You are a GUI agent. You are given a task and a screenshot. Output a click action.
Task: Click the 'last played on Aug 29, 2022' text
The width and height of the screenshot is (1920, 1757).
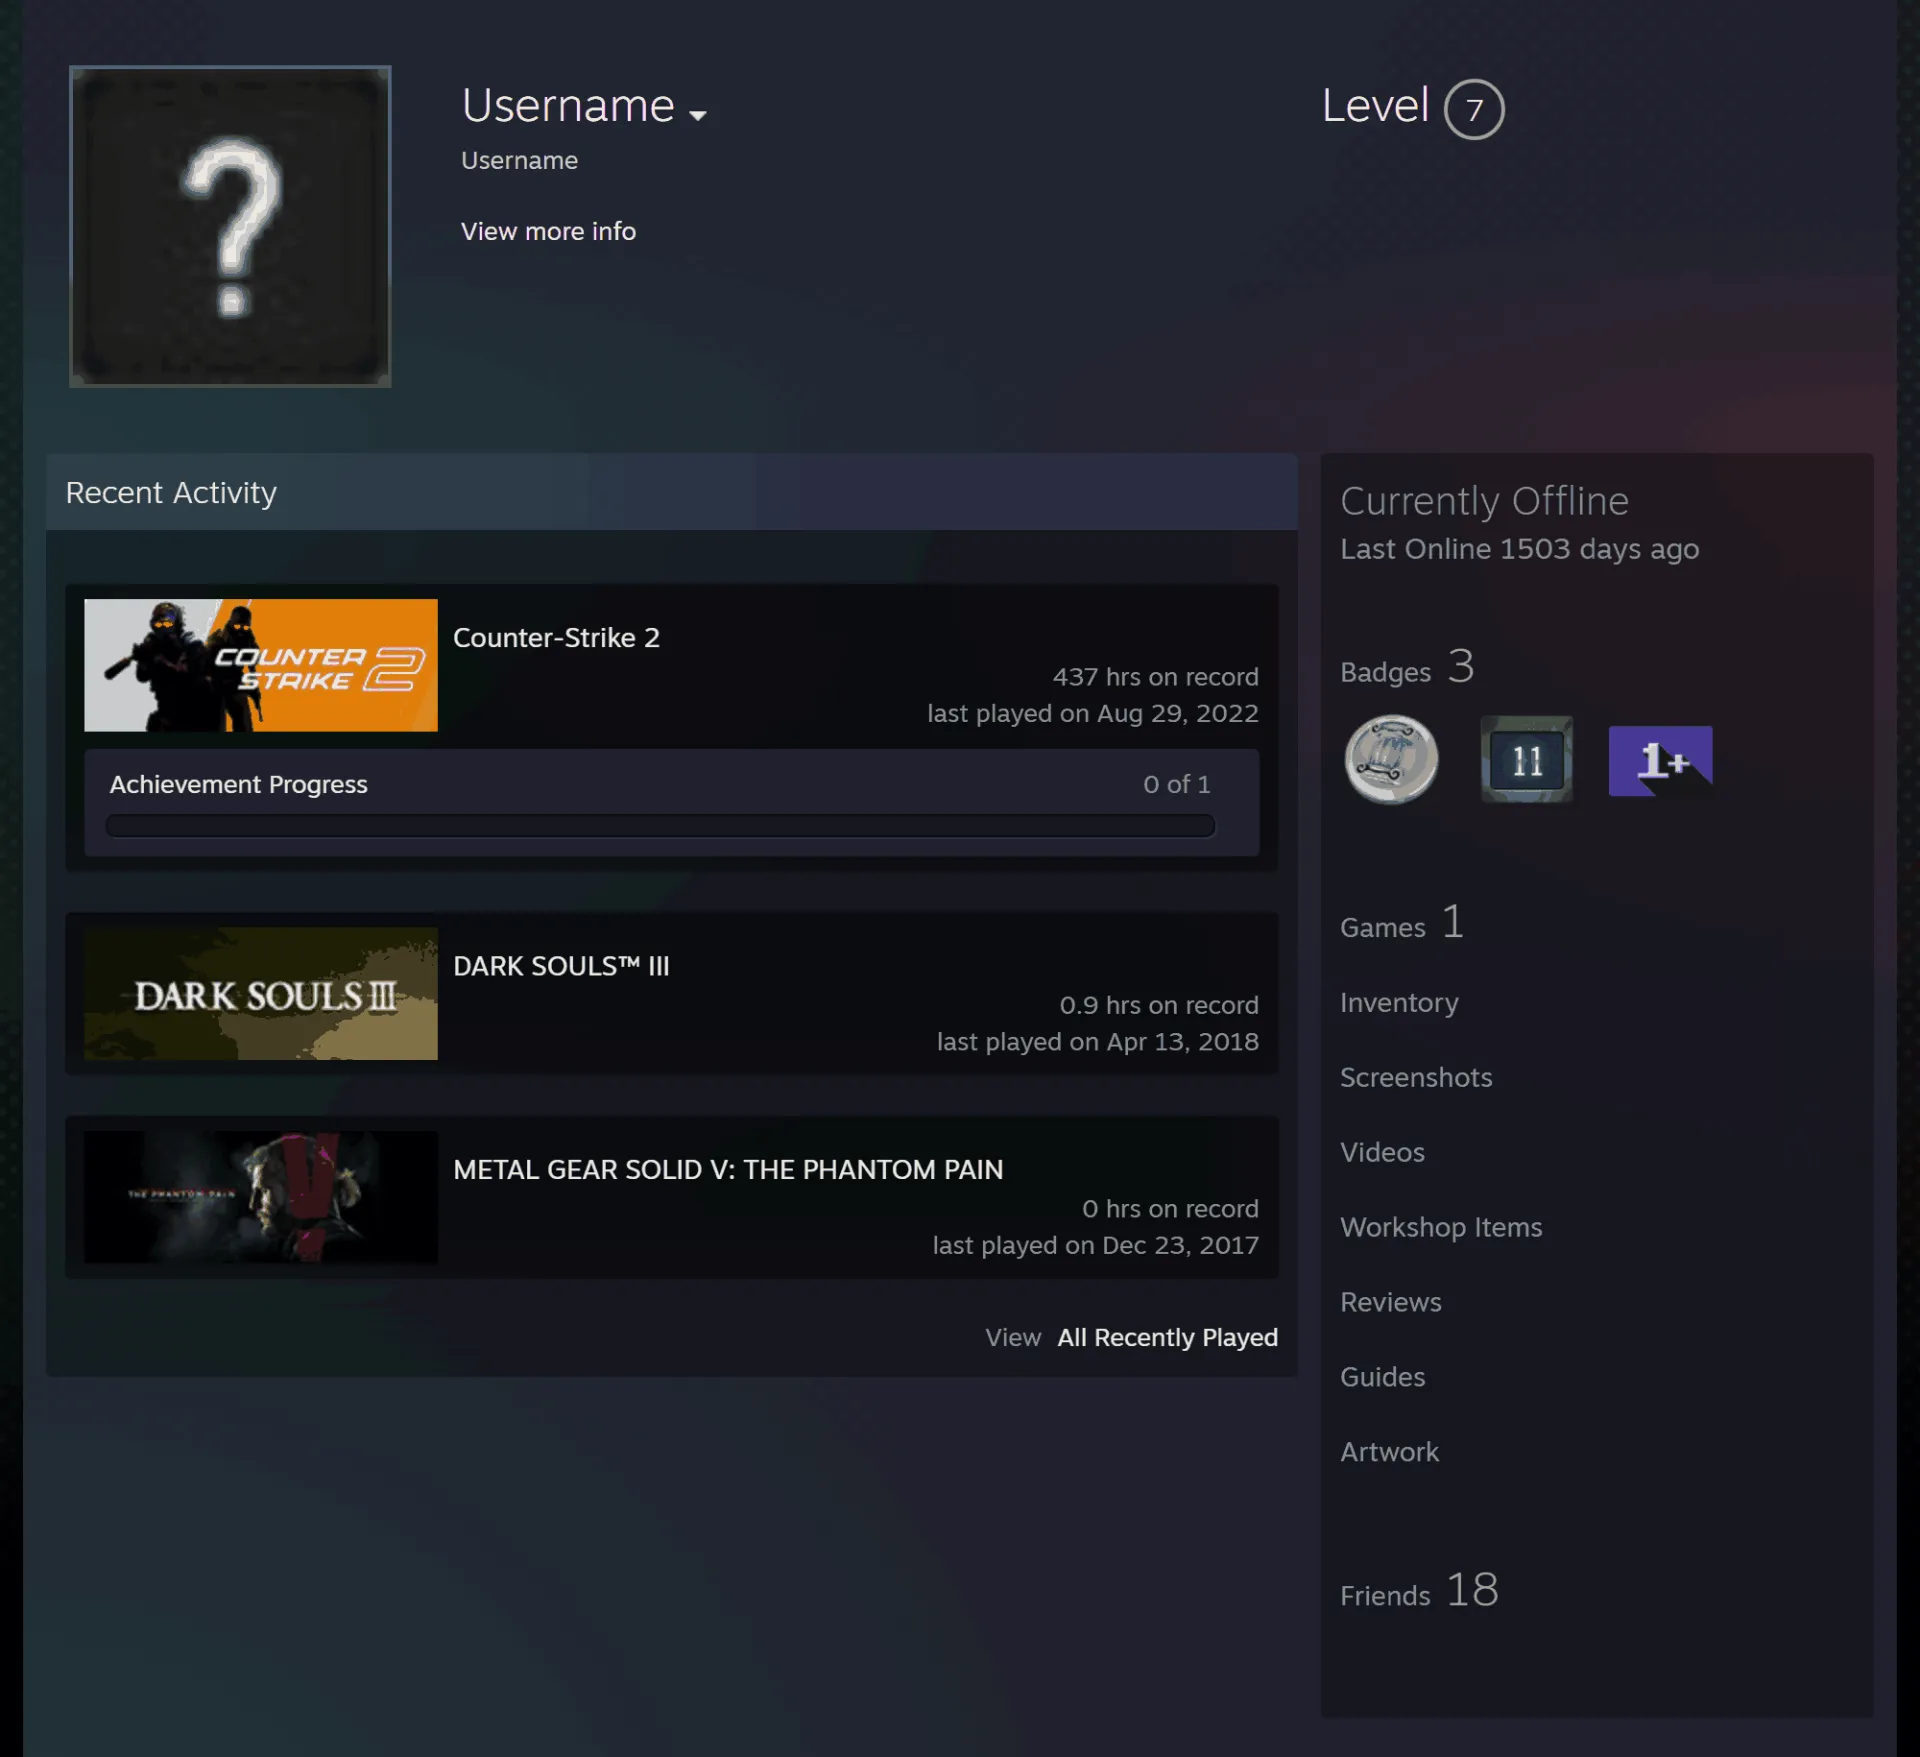(x=1092, y=713)
